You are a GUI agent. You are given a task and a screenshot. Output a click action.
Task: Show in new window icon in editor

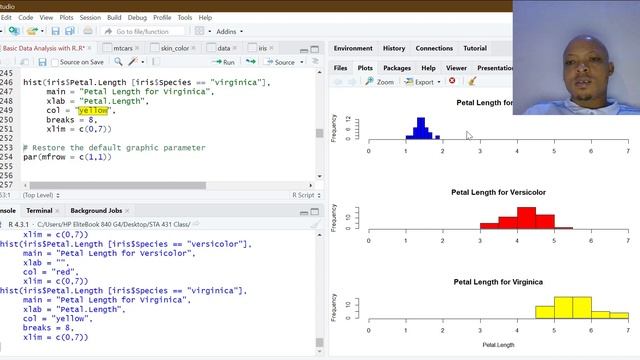[24, 62]
